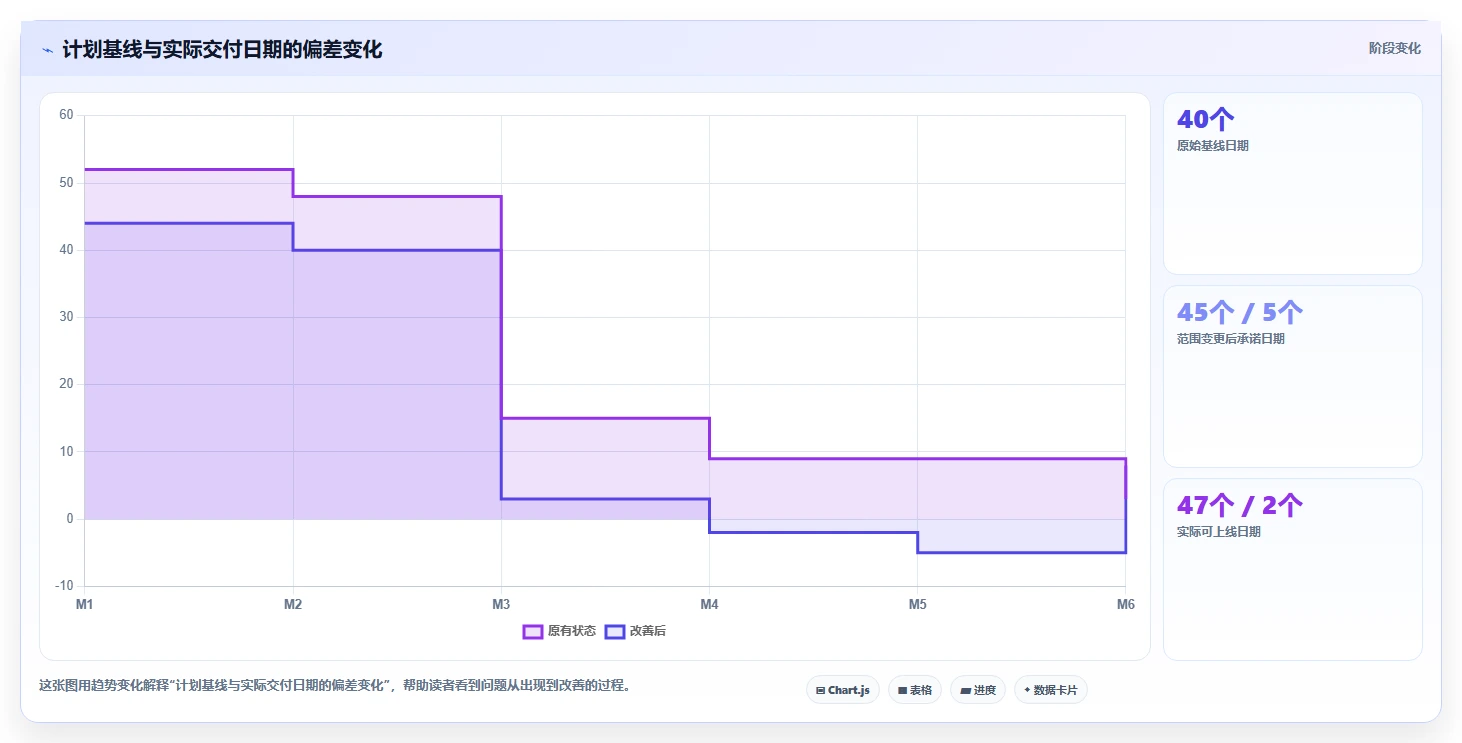The width and height of the screenshot is (1462, 743).
Task: Select the 进度 chip
Action: click(x=977, y=690)
